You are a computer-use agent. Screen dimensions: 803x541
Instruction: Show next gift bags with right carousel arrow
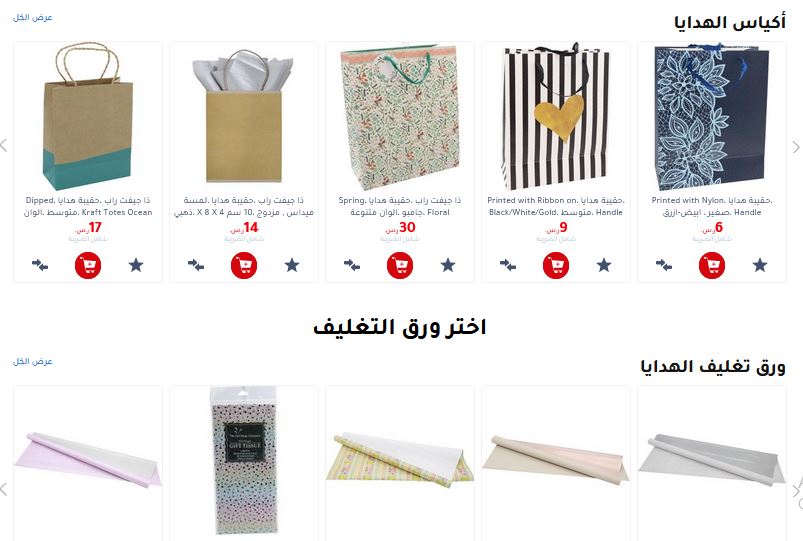point(796,147)
